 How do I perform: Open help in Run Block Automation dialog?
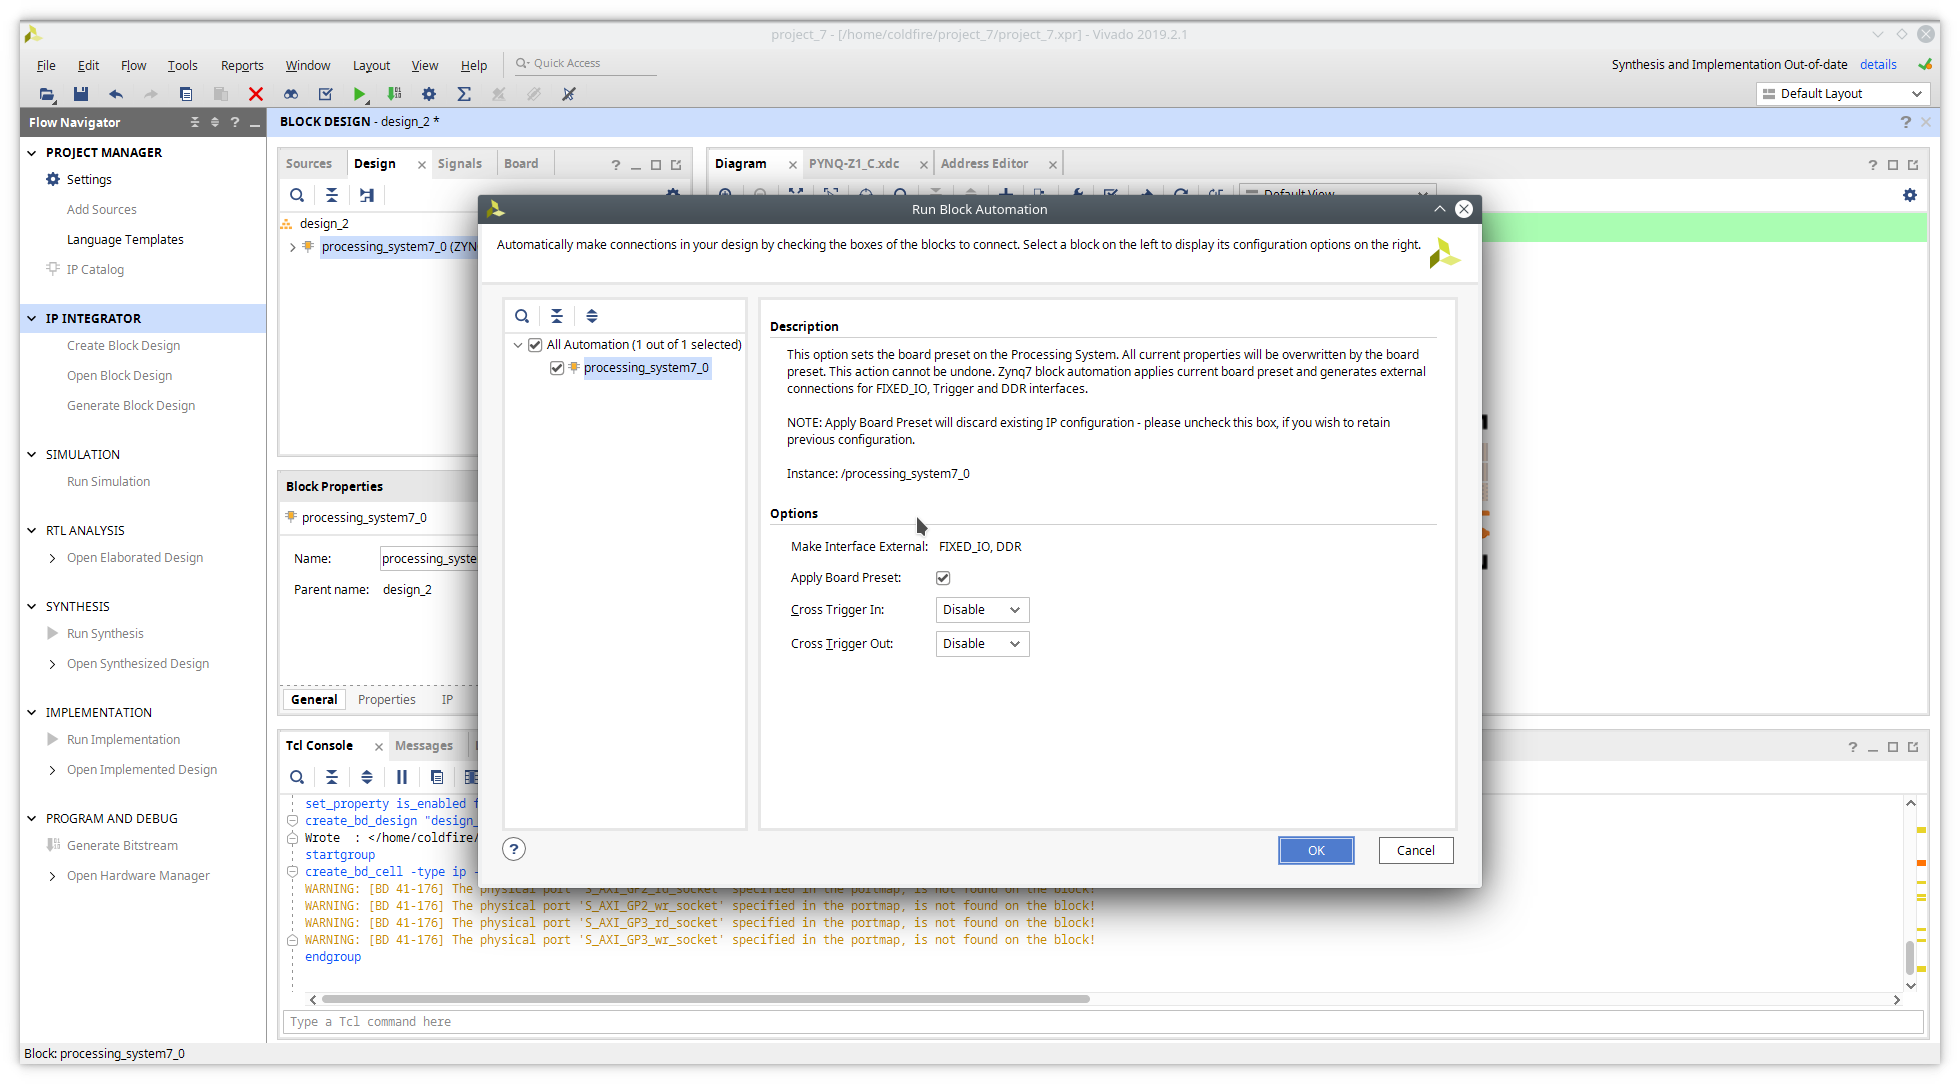point(514,849)
